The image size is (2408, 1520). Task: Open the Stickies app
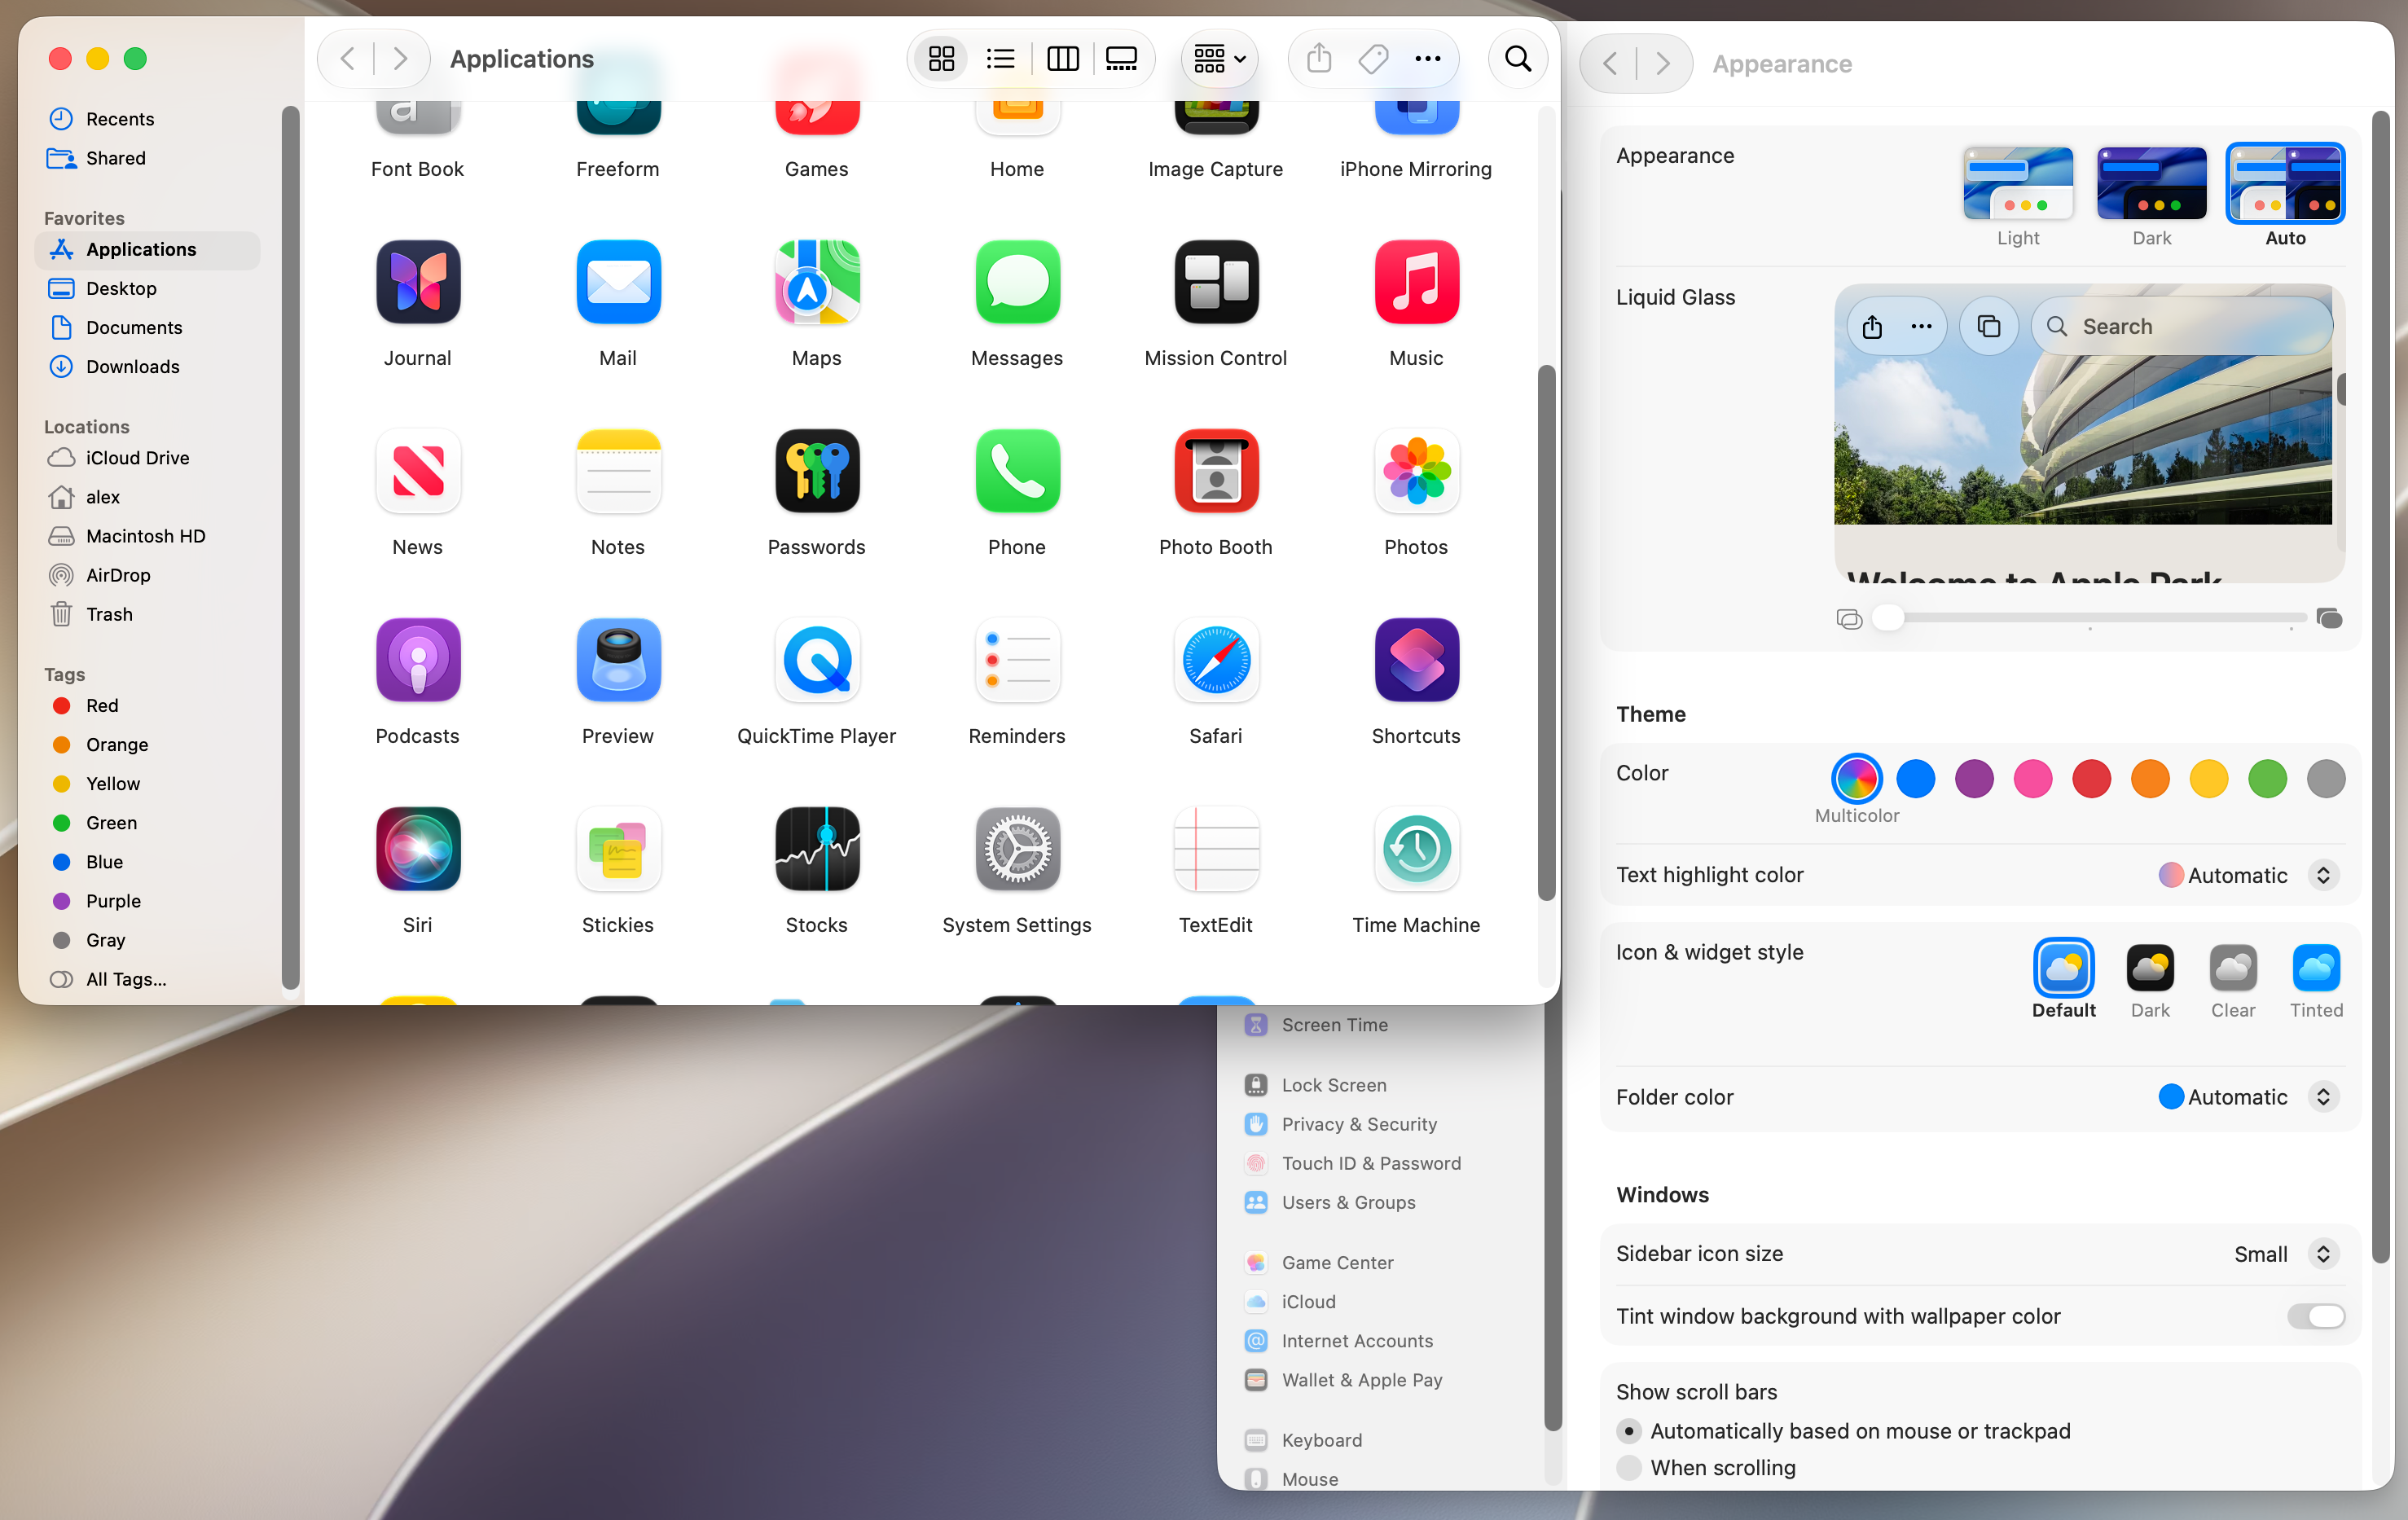point(618,849)
